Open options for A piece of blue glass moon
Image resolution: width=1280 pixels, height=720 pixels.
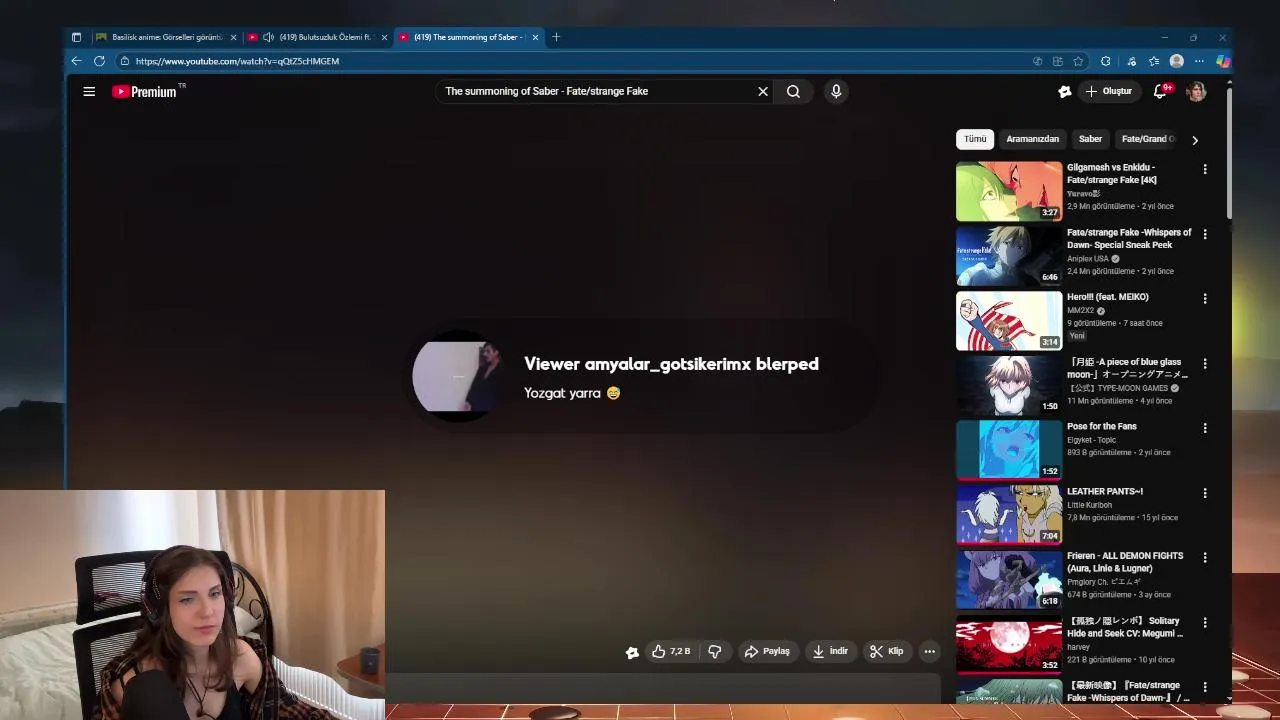(x=1205, y=363)
